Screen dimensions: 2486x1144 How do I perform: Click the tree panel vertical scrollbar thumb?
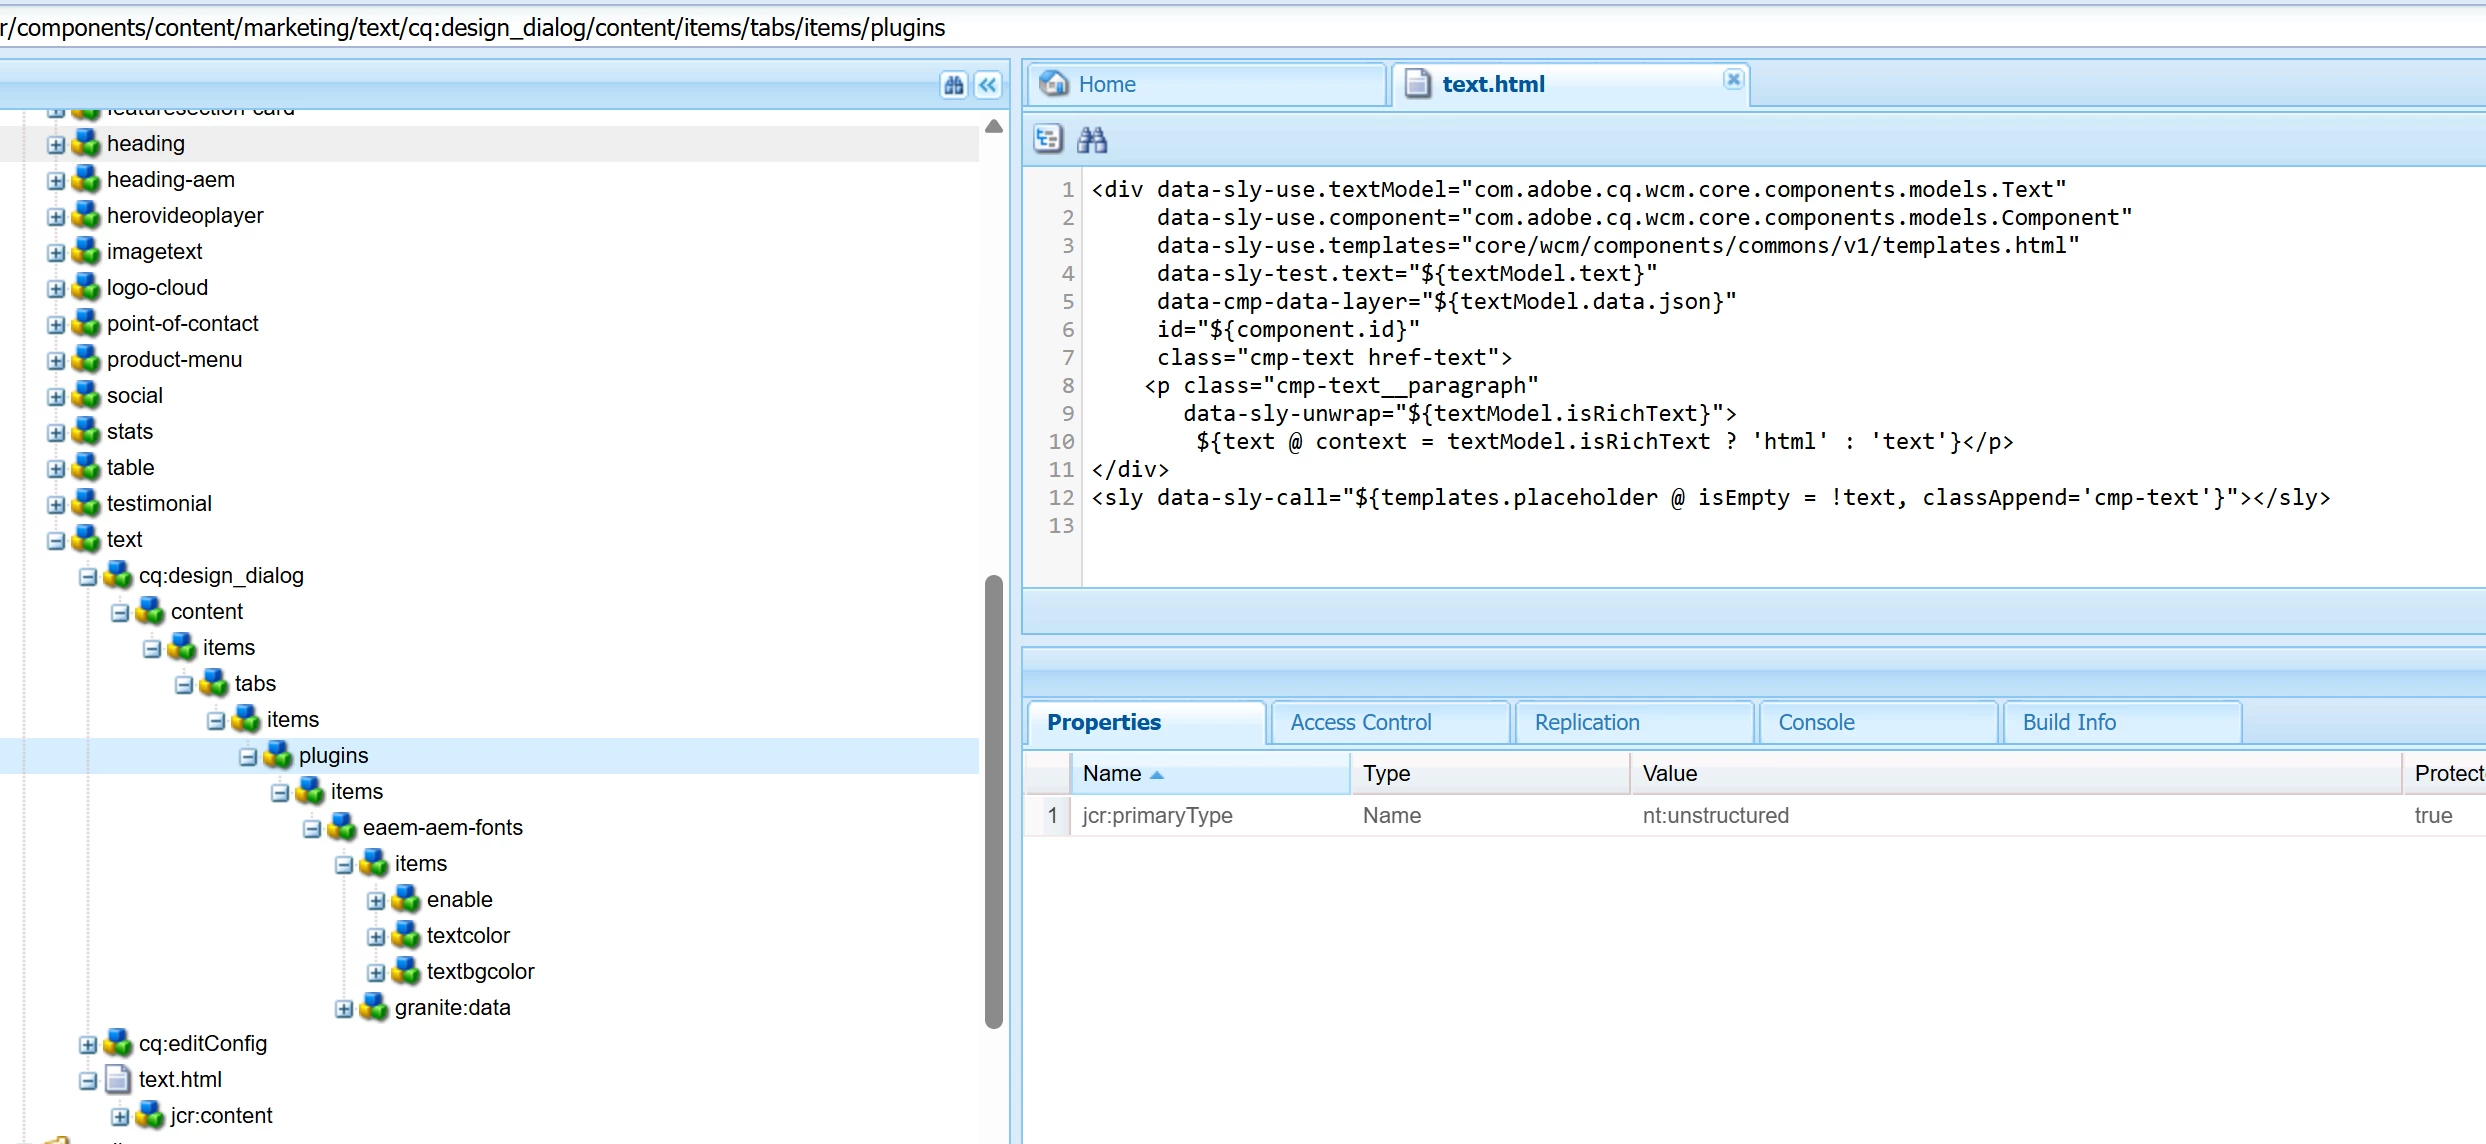tap(993, 800)
